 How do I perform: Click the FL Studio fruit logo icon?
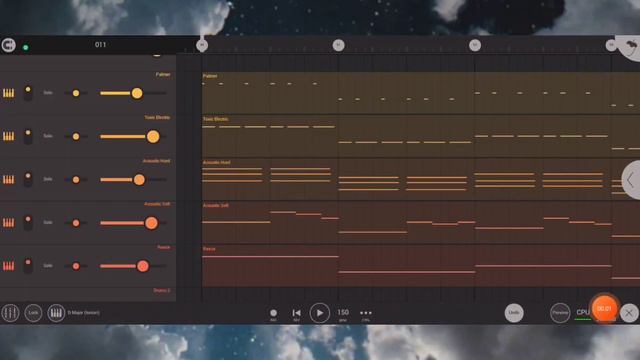point(630,48)
